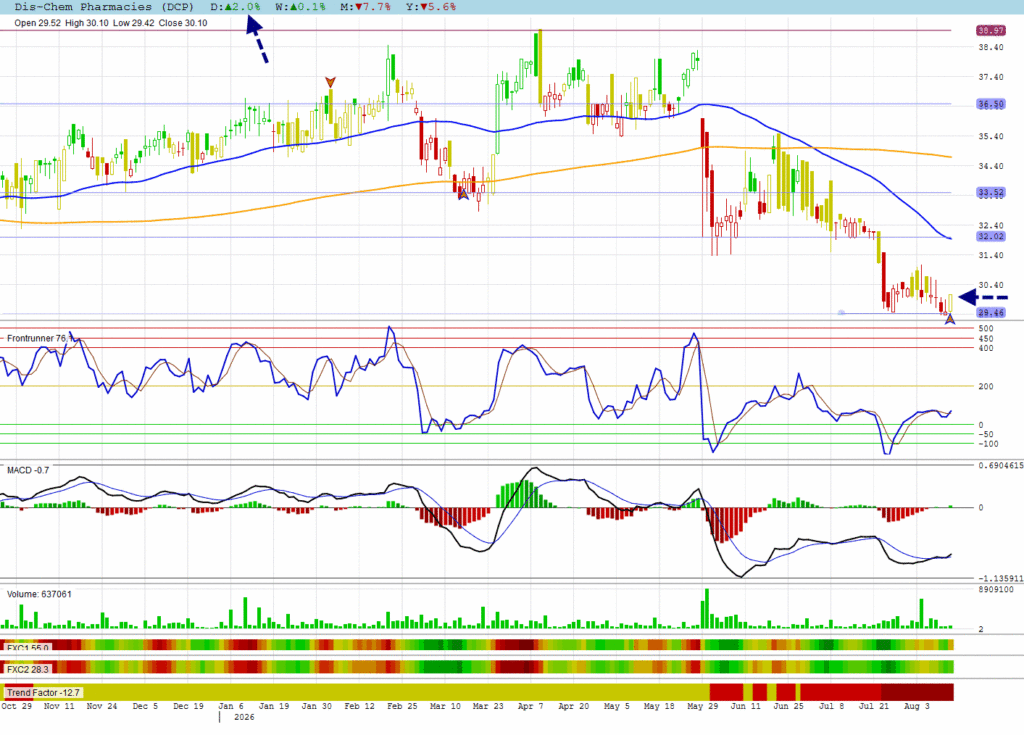Screen dimensions: 1024x735
Task: Click the May 29 date axis label
Action: pyautogui.click(x=703, y=706)
